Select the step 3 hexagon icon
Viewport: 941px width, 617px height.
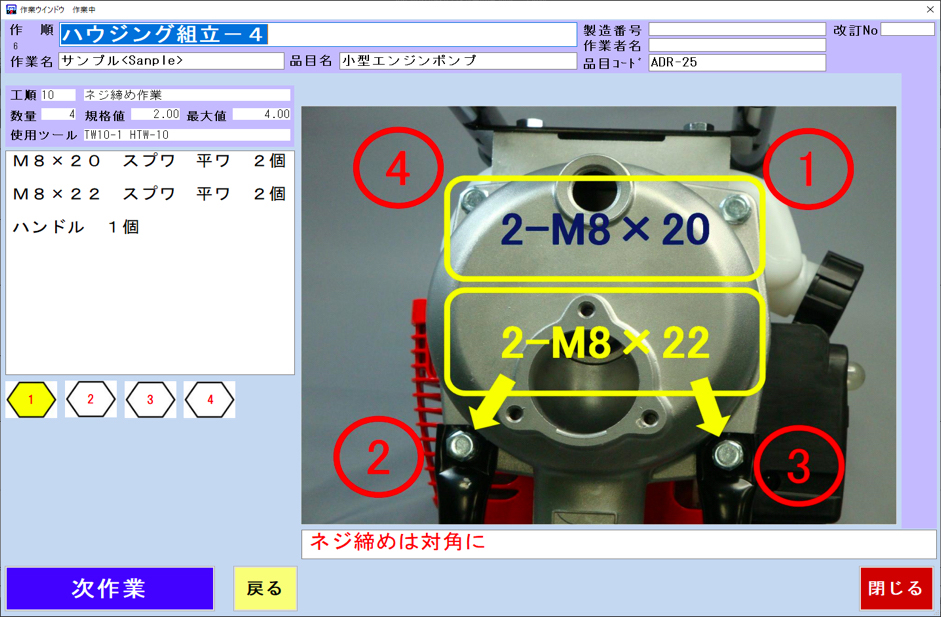150,400
